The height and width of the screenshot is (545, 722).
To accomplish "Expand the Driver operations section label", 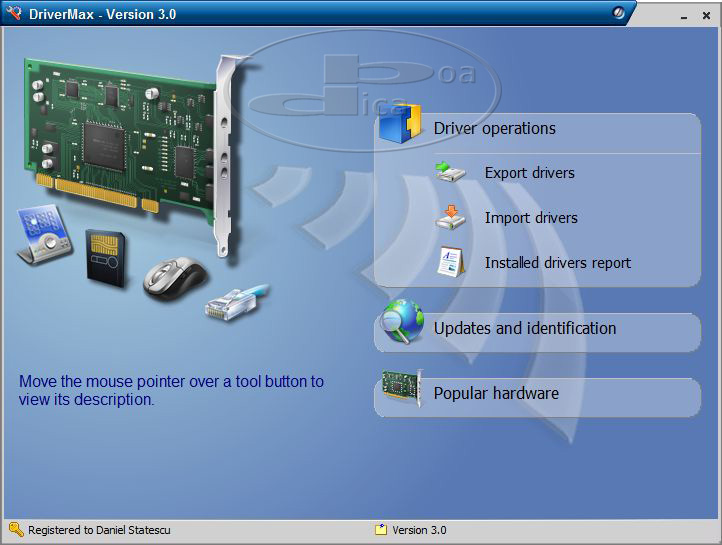I will click(494, 129).
